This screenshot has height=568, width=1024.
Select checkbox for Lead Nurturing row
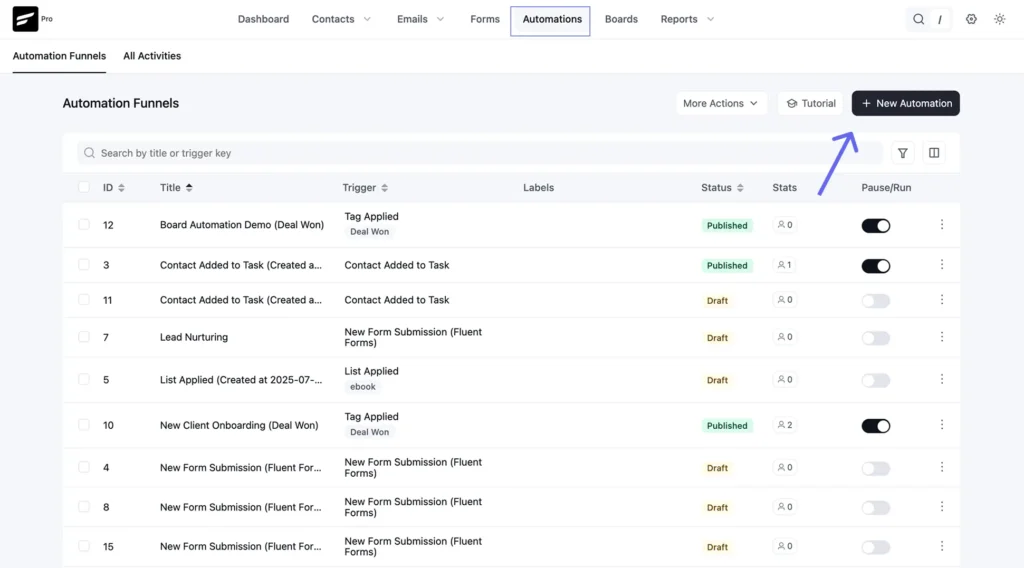pyautogui.click(x=84, y=337)
